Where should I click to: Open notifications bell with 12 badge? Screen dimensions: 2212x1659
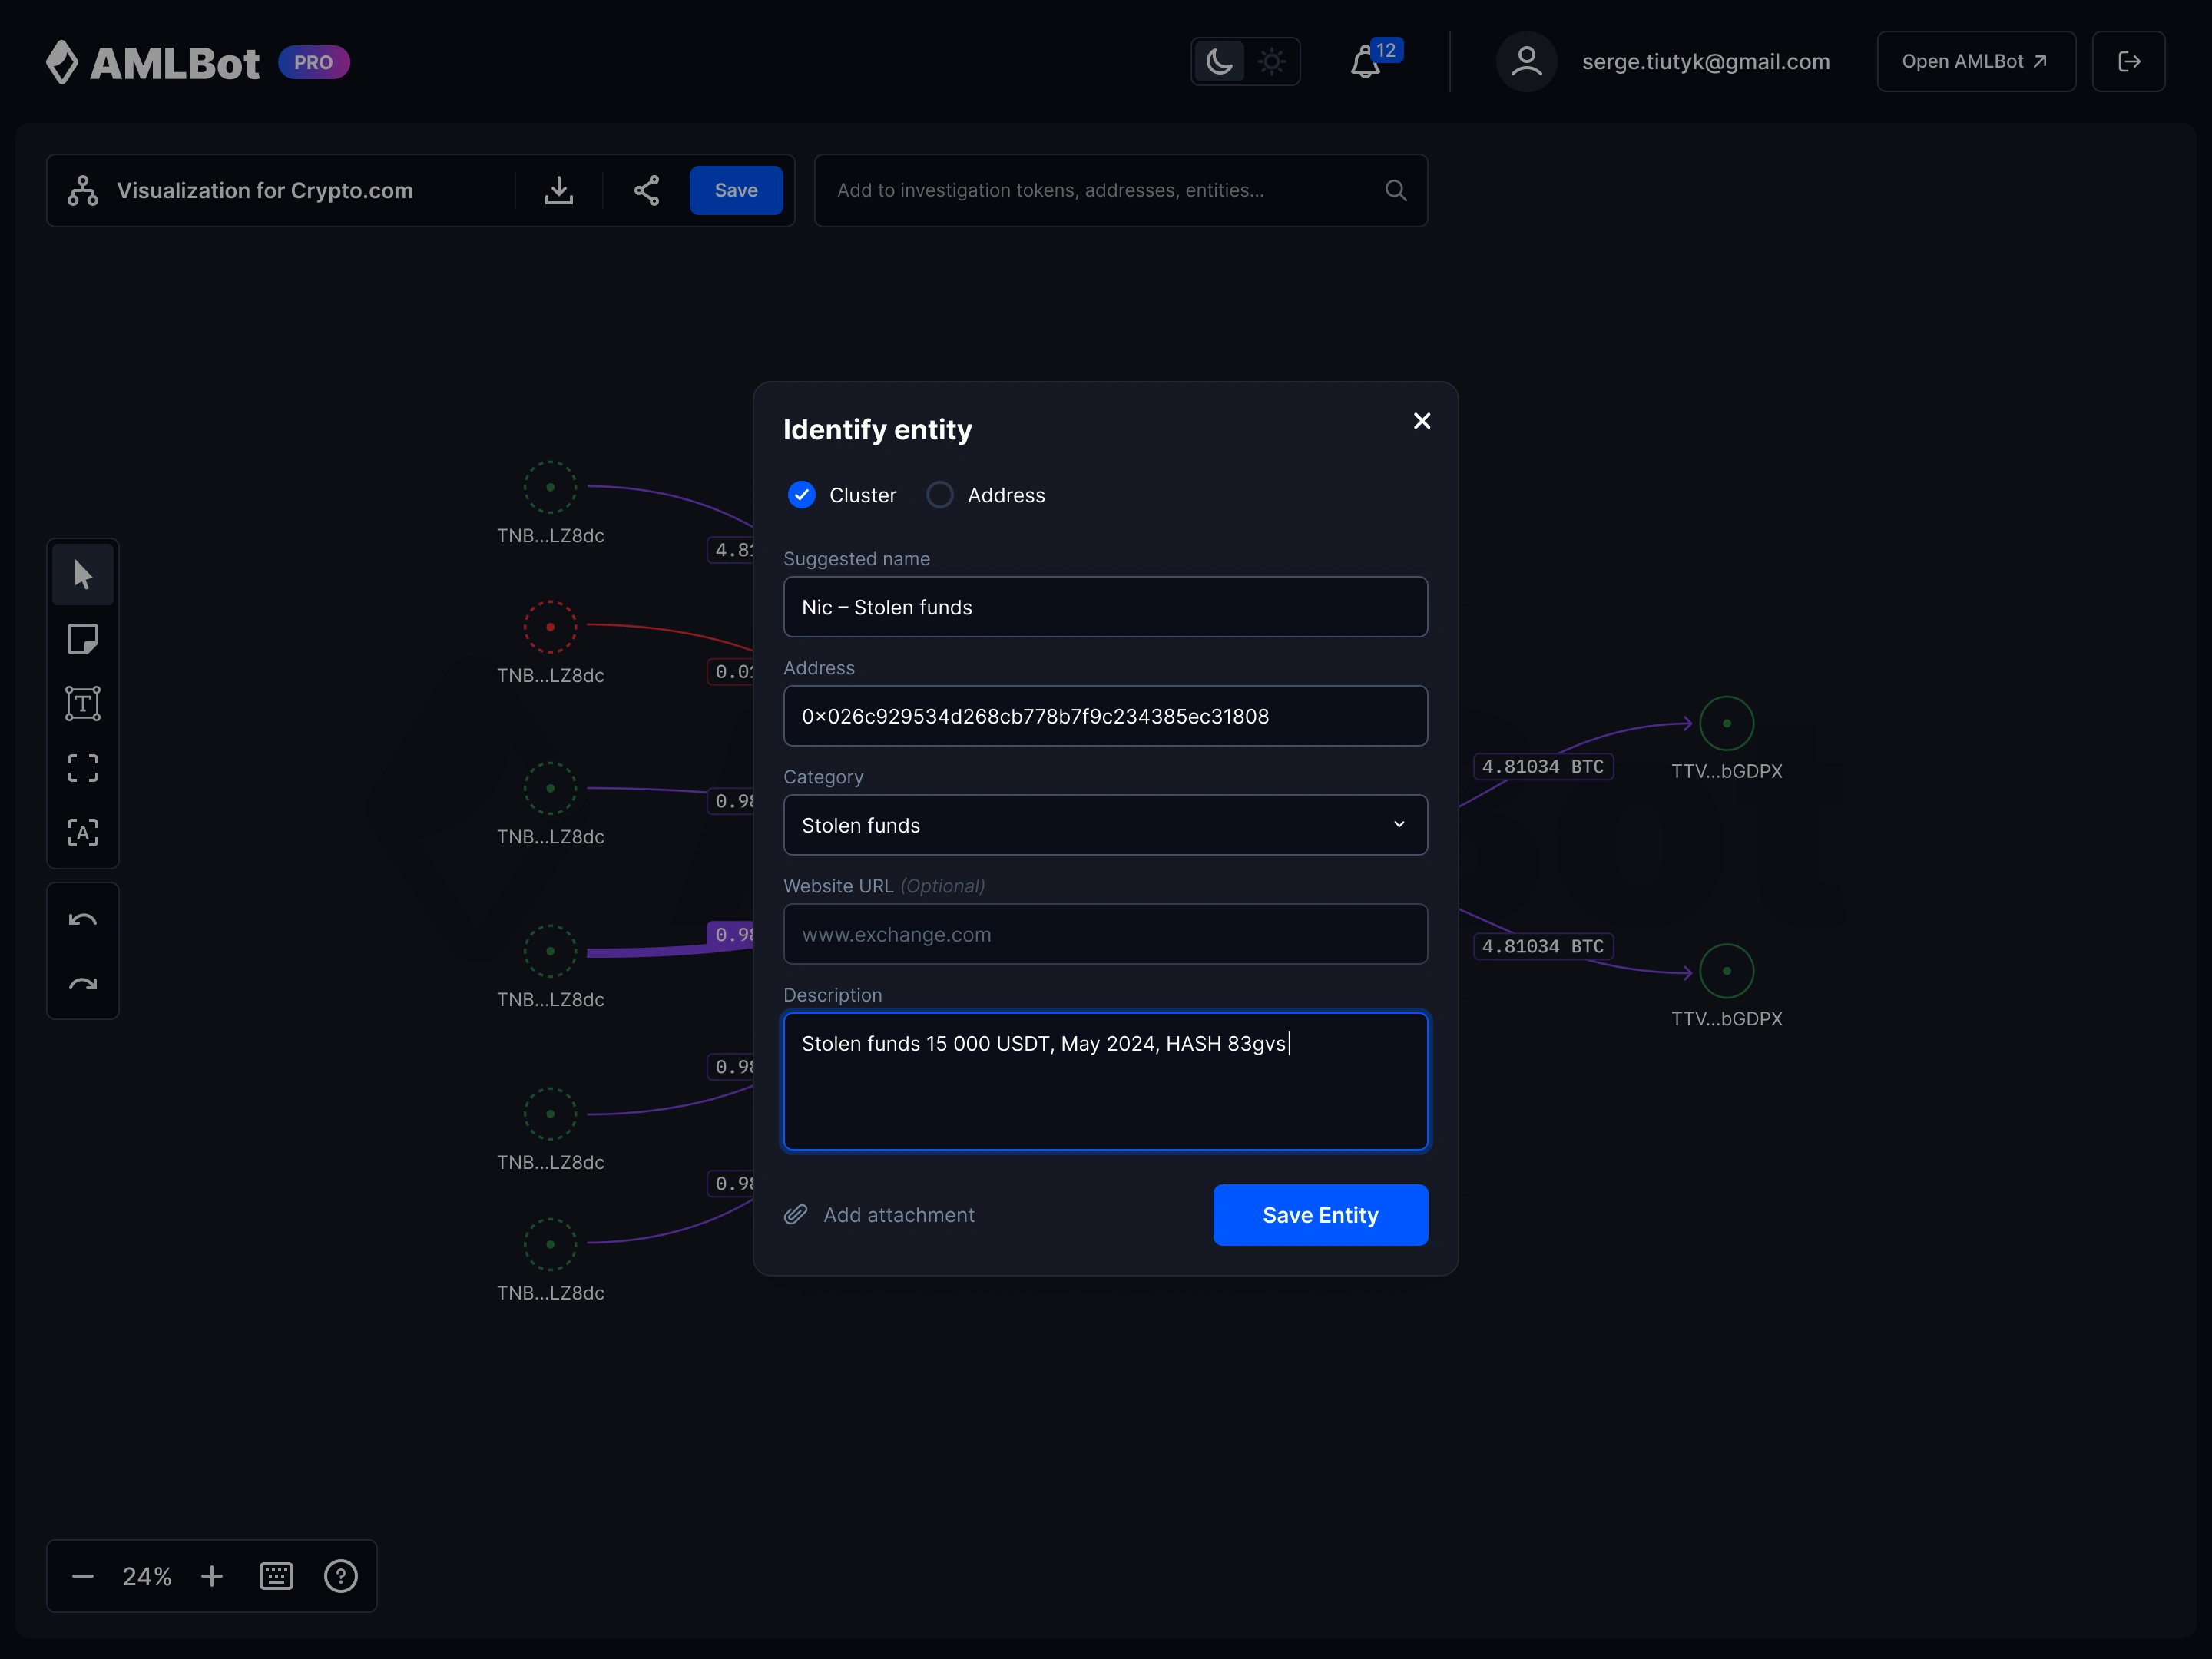tap(1366, 62)
